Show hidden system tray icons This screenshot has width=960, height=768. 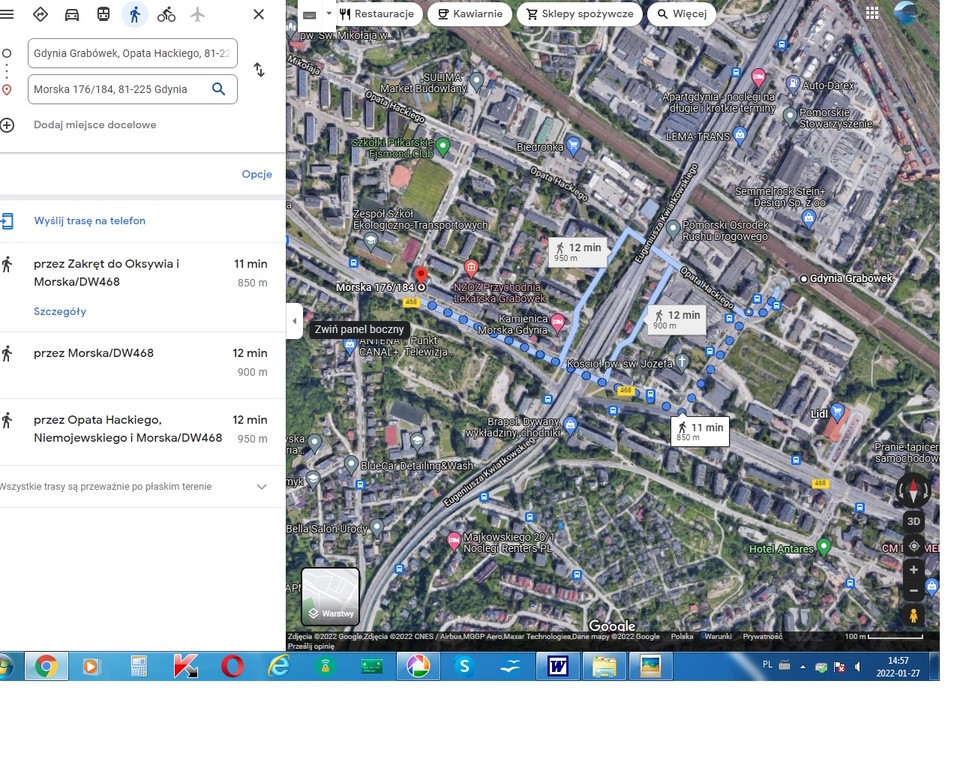[x=802, y=667]
